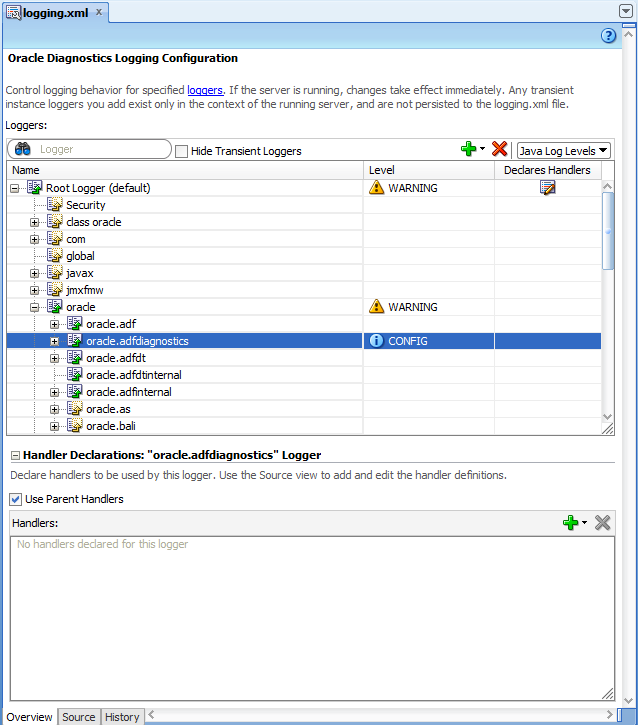Screen dimensions: 638x725
Task: Click the jmxfmw logger icon
Action: coord(55,289)
